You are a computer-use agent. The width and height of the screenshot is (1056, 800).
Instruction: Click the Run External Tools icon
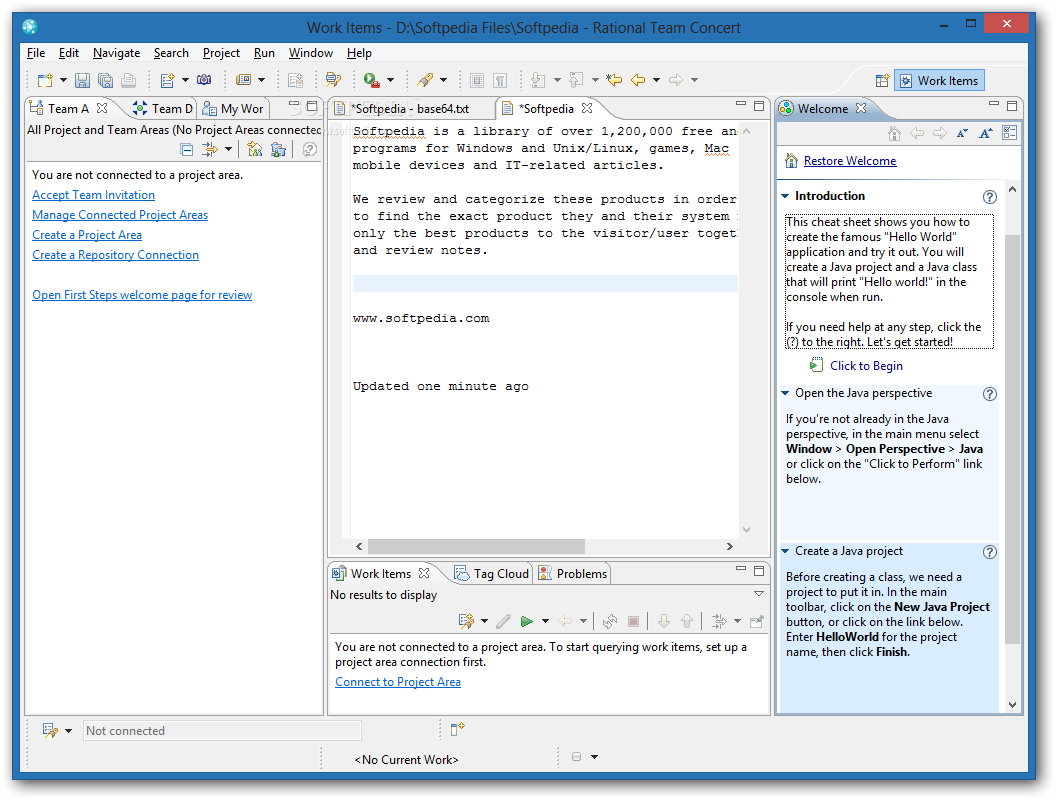click(371, 80)
